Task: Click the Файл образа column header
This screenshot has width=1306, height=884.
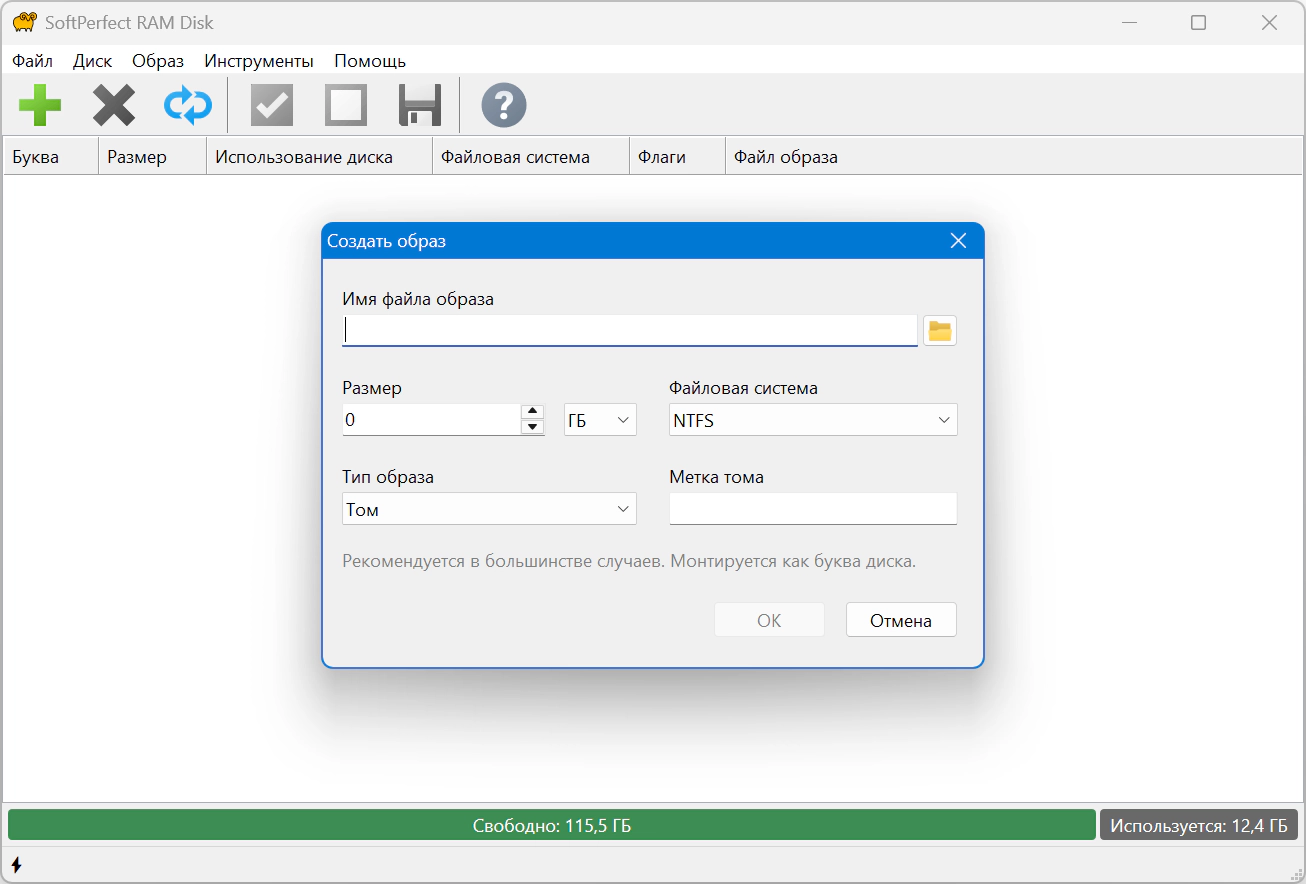Action: [1013, 157]
